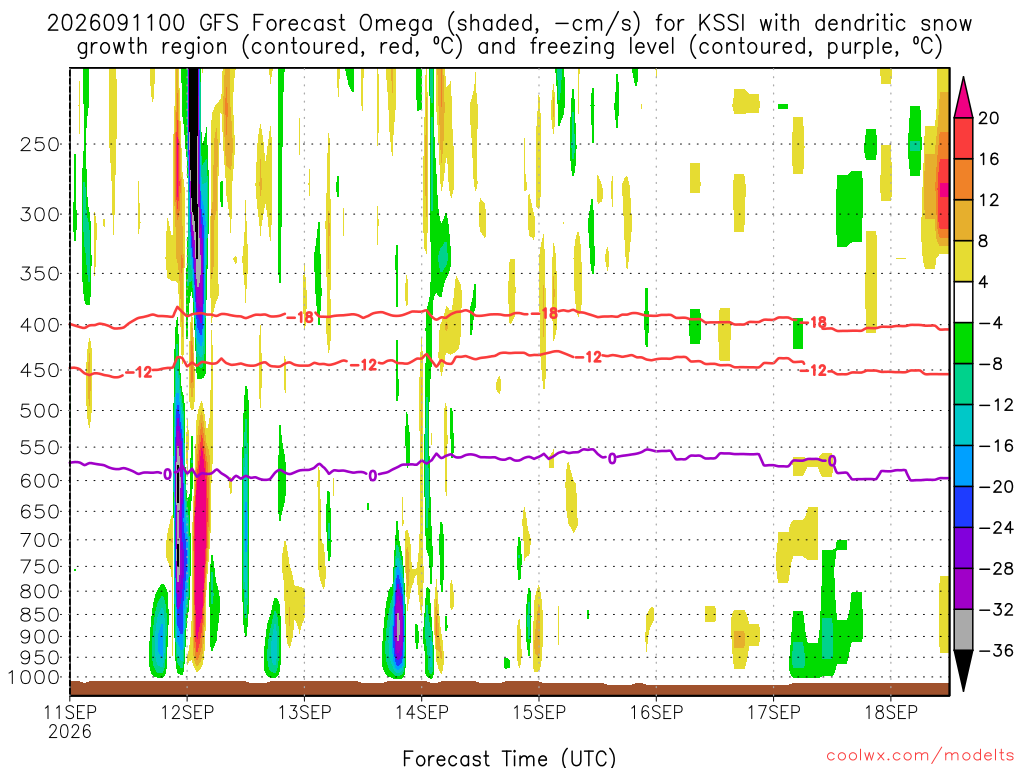Click the gray colorbar segment between -32 and -36
The height and width of the screenshot is (768, 1024).
point(963,630)
